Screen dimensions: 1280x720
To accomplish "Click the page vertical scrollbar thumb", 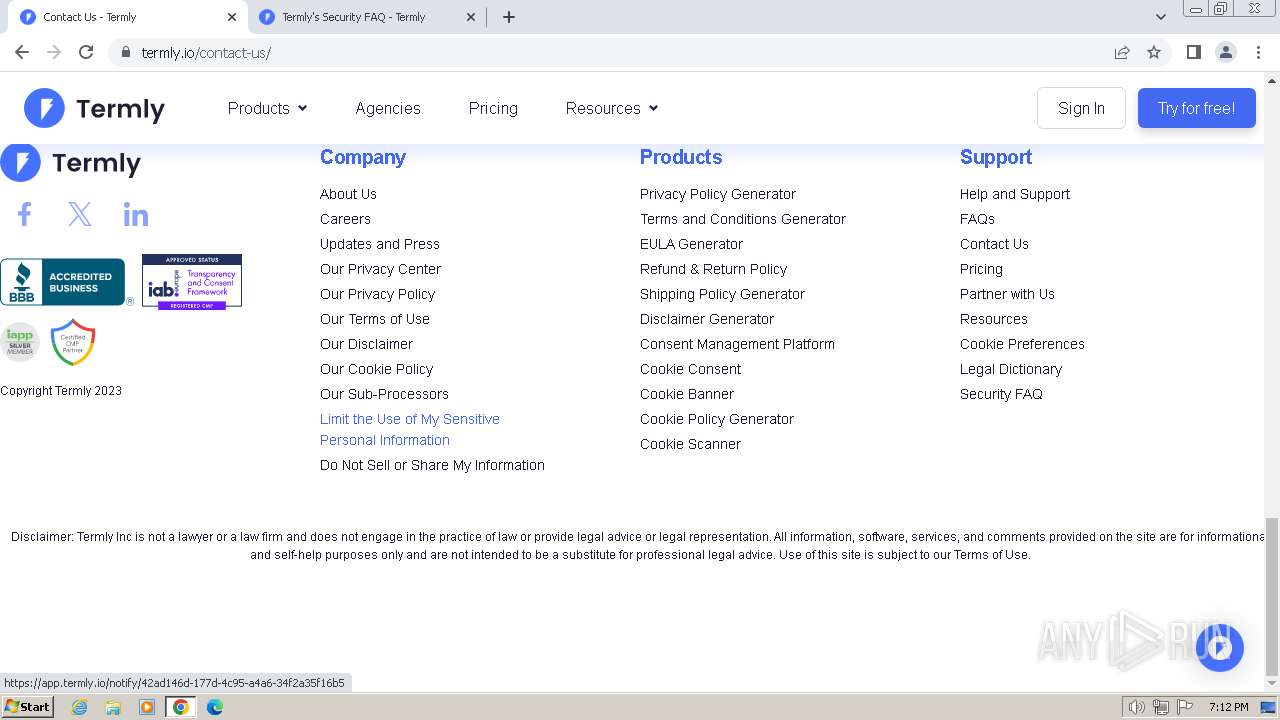I will click(x=1272, y=596).
